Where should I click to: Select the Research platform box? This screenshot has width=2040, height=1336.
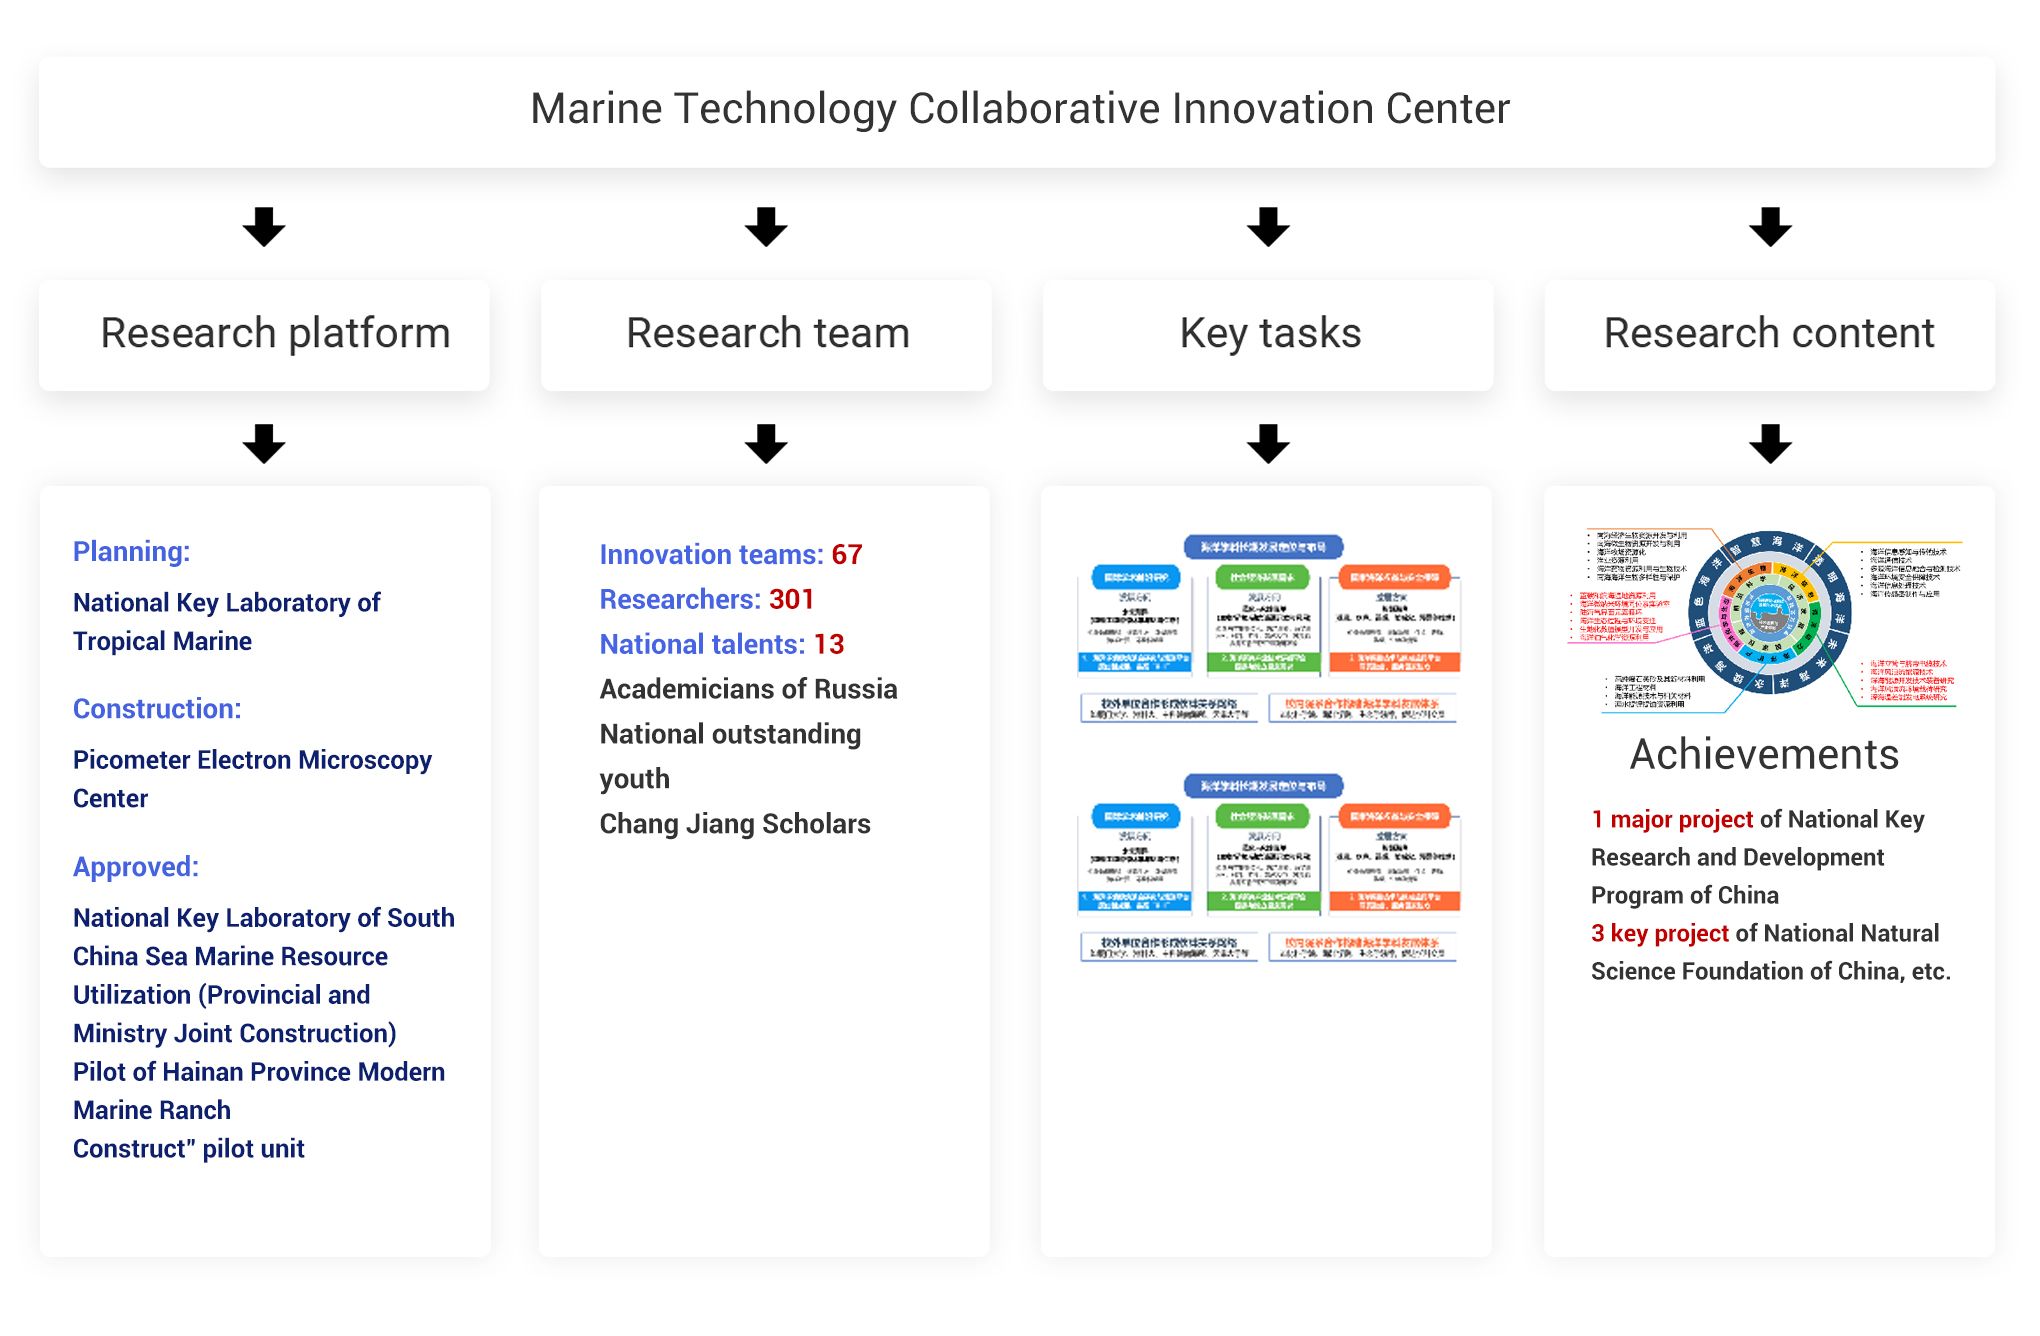264,334
